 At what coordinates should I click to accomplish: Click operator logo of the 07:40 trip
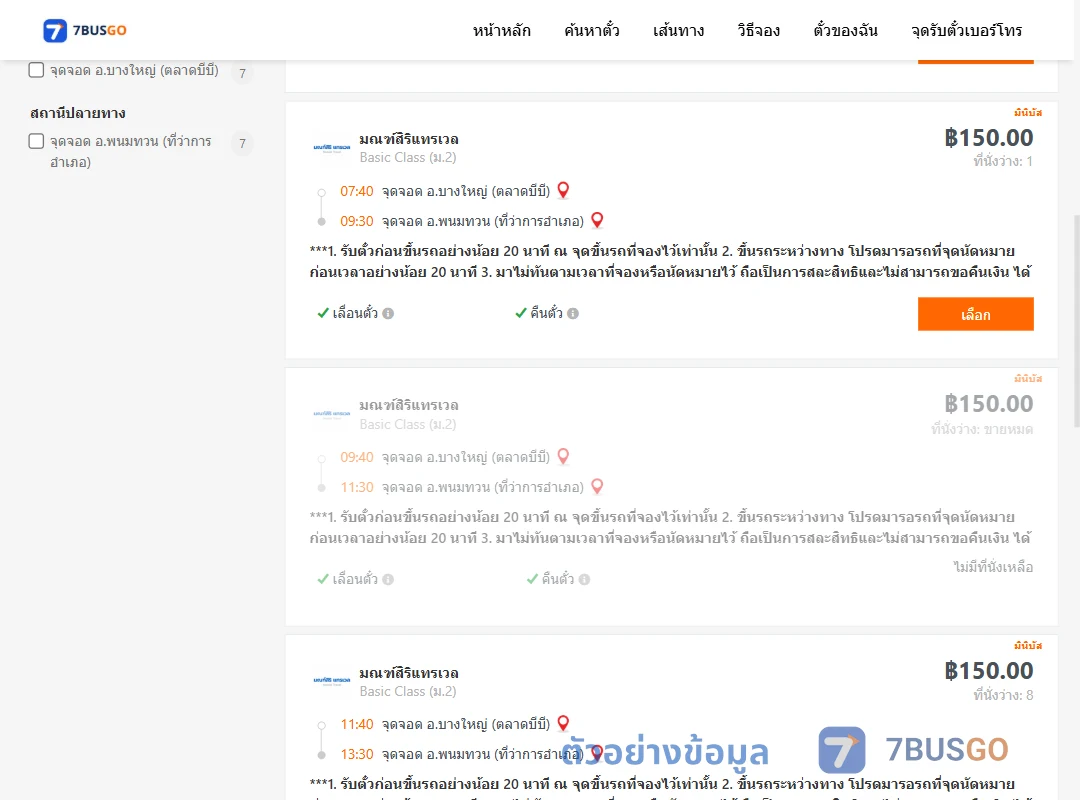click(x=332, y=147)
